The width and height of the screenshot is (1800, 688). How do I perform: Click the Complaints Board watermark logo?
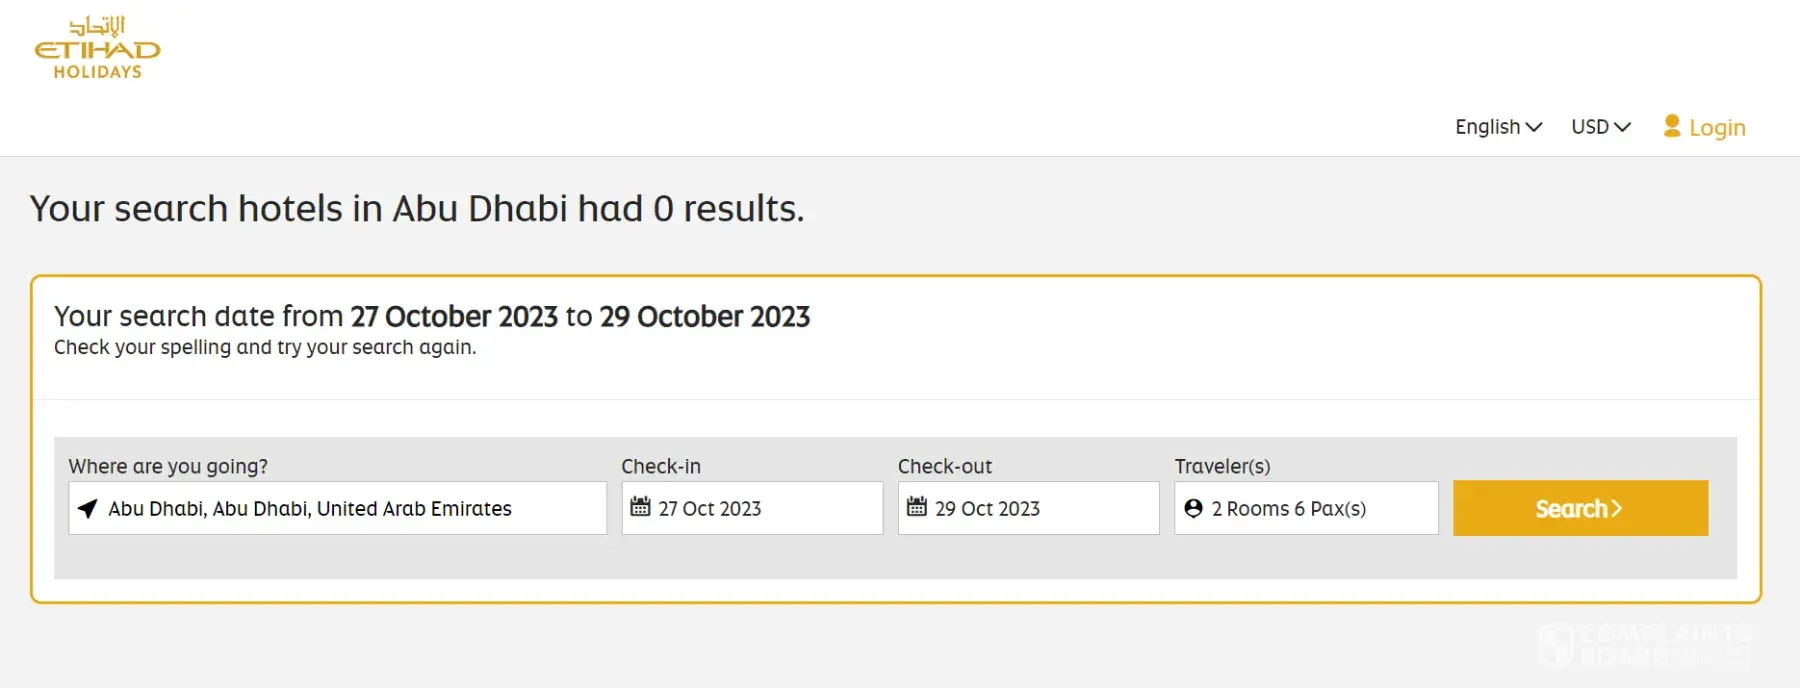(x=1645, y=645)
